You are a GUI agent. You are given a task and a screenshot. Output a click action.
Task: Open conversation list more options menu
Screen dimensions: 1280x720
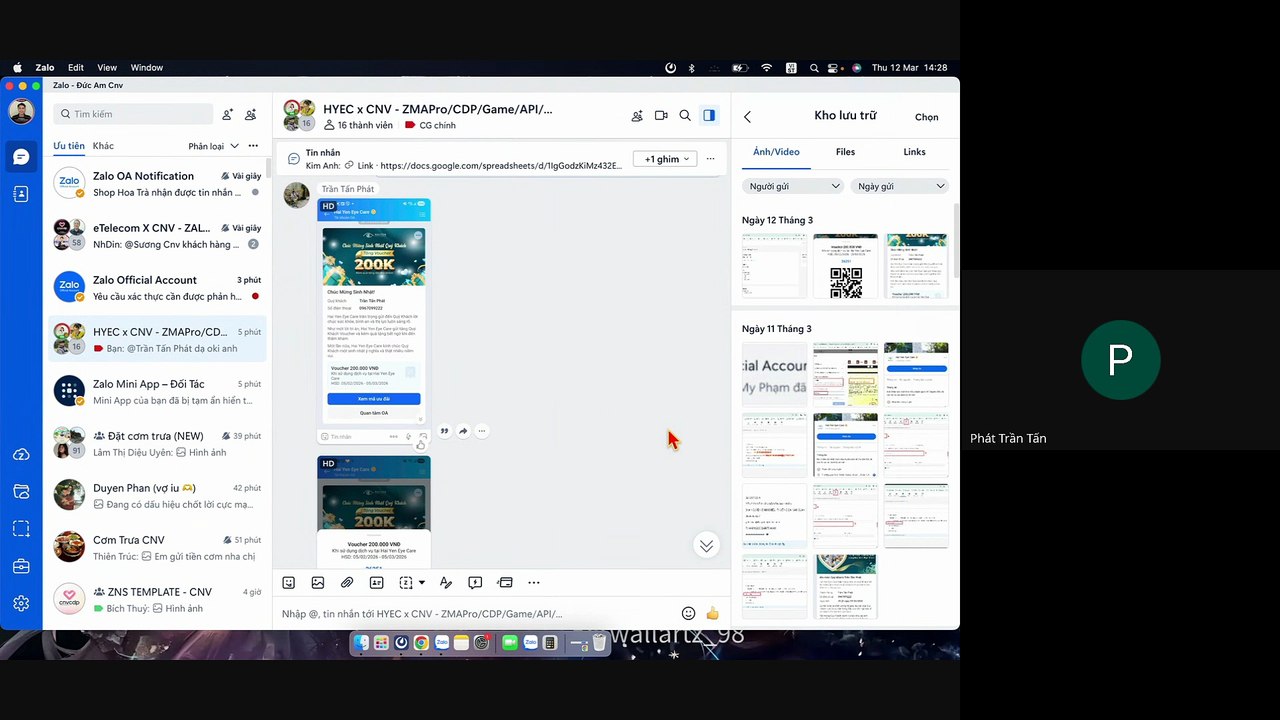pos(253,146)
